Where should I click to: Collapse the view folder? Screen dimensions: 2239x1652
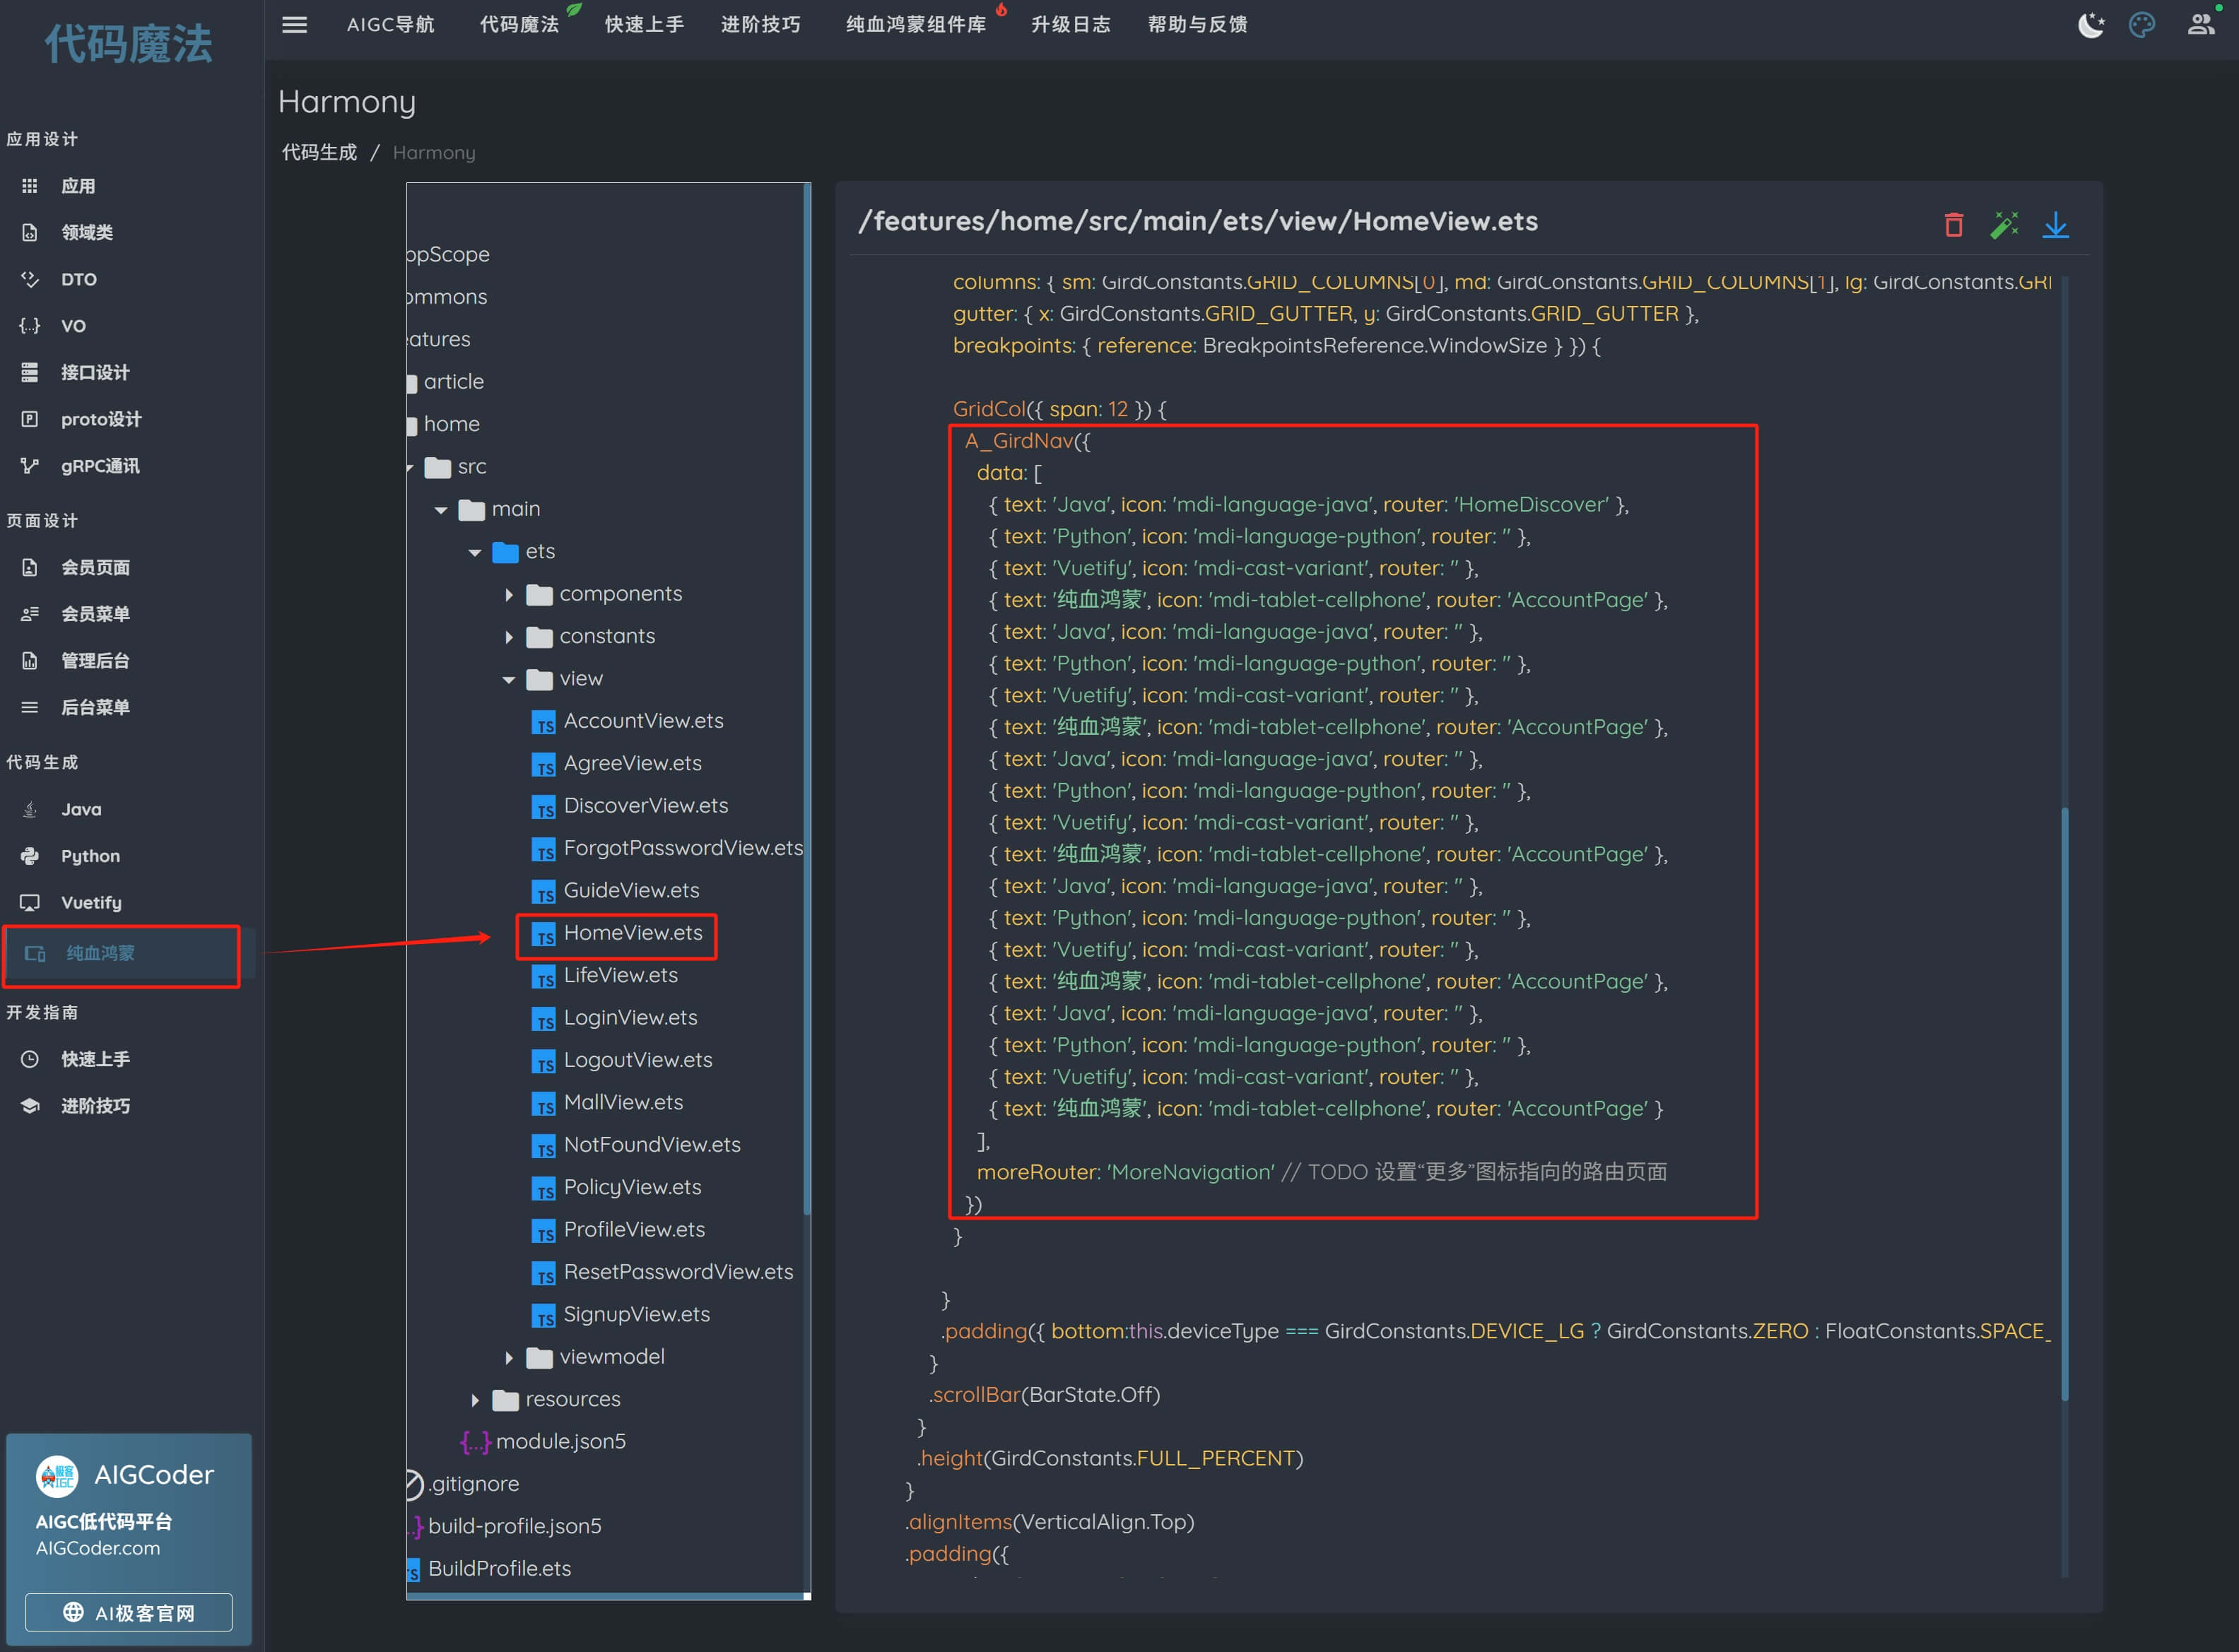[x=509, y=680]
